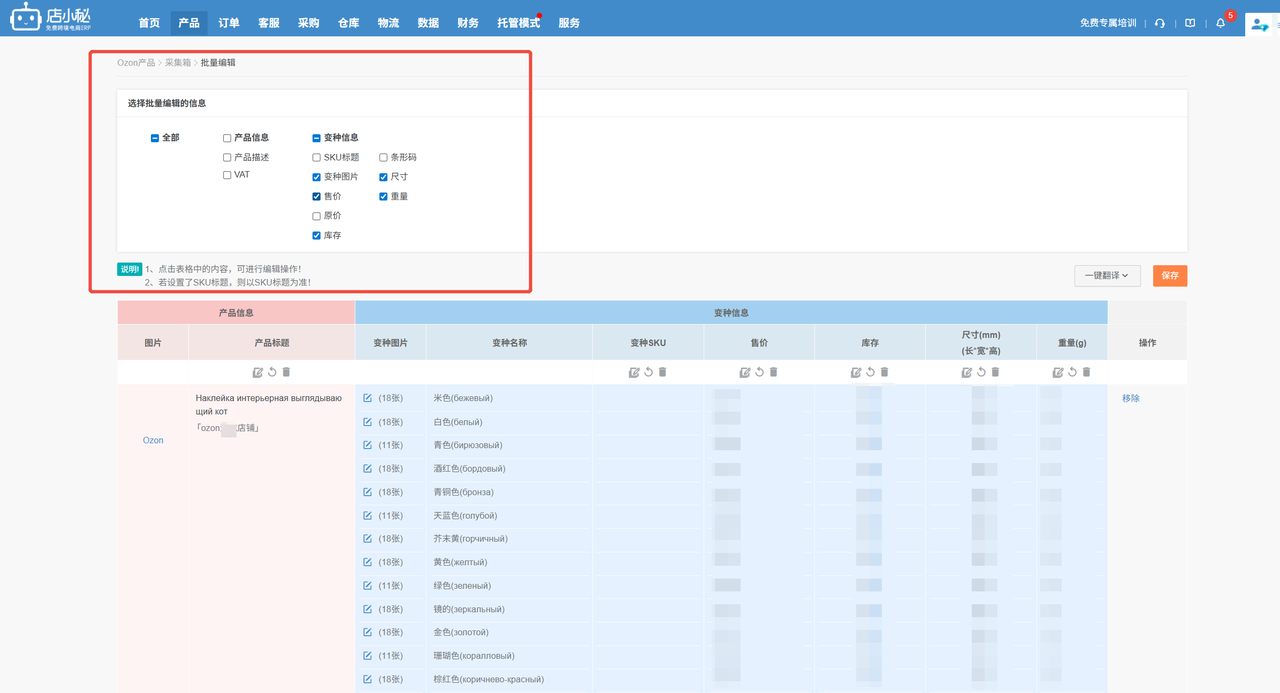Open notifications bell with badge 5
This screenshot has width=1280, height=693.
(x=1220, y=23)
